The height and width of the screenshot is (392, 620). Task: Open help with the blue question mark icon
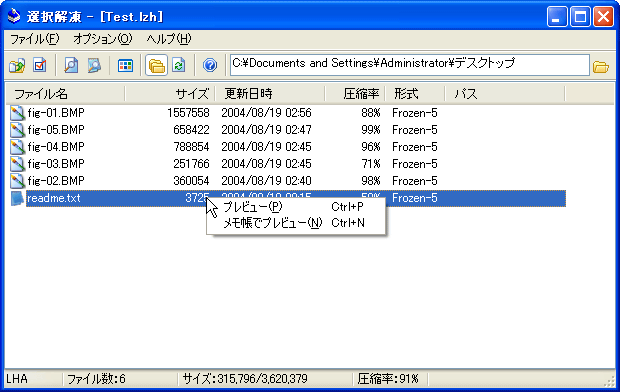click(210, 65)
